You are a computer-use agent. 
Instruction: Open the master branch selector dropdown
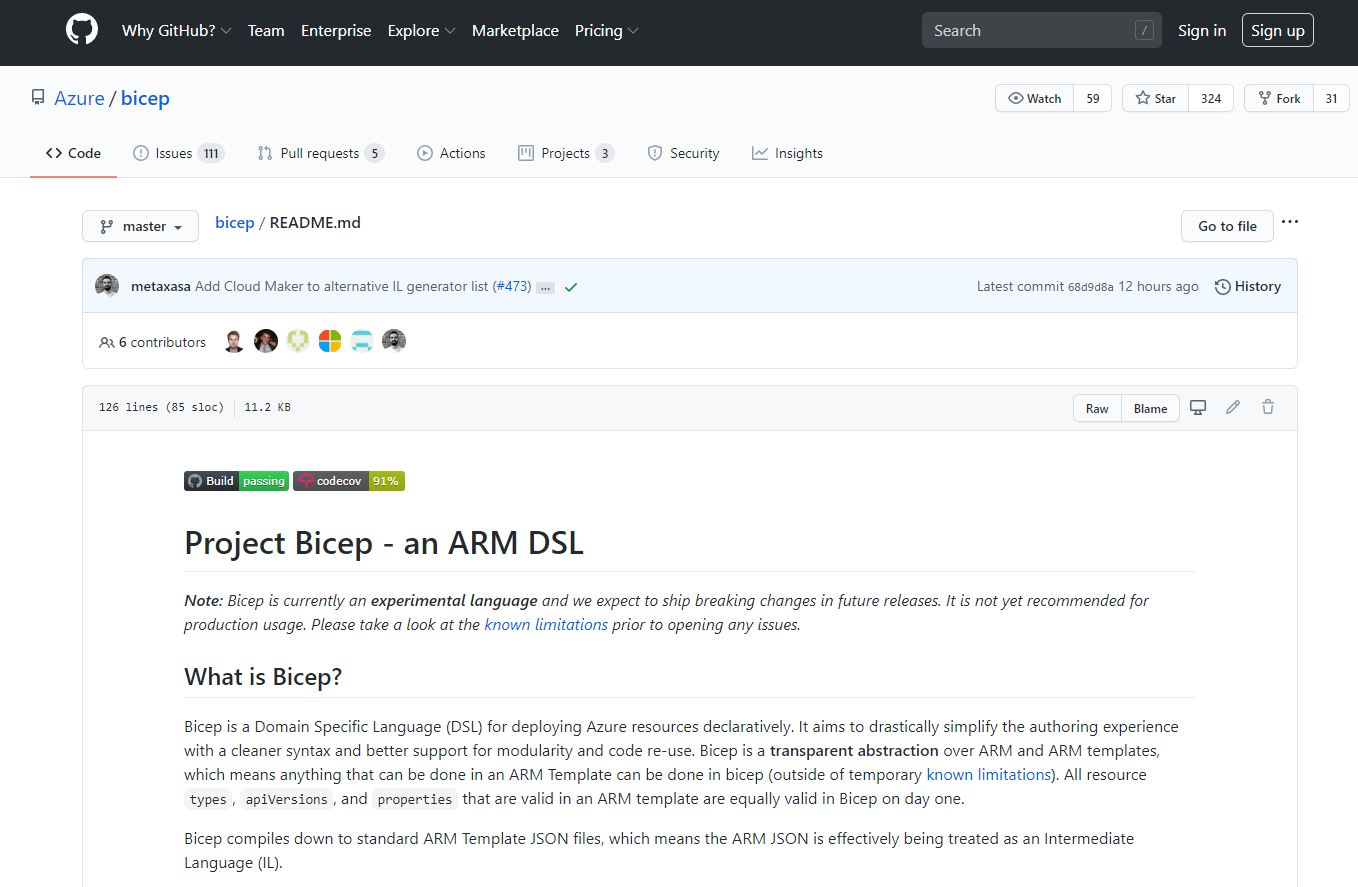(140, 227)
